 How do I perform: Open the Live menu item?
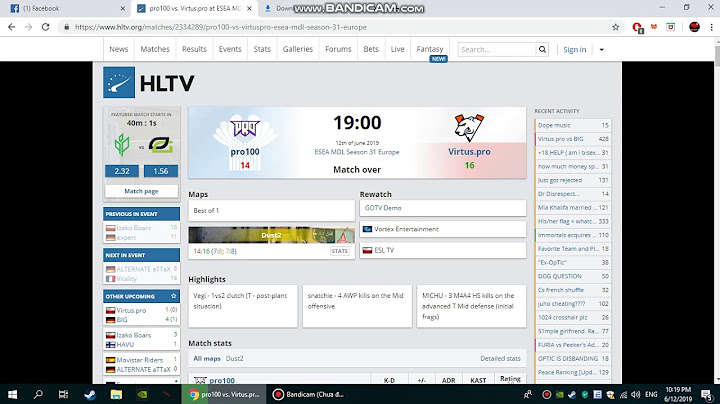[397, 49]
